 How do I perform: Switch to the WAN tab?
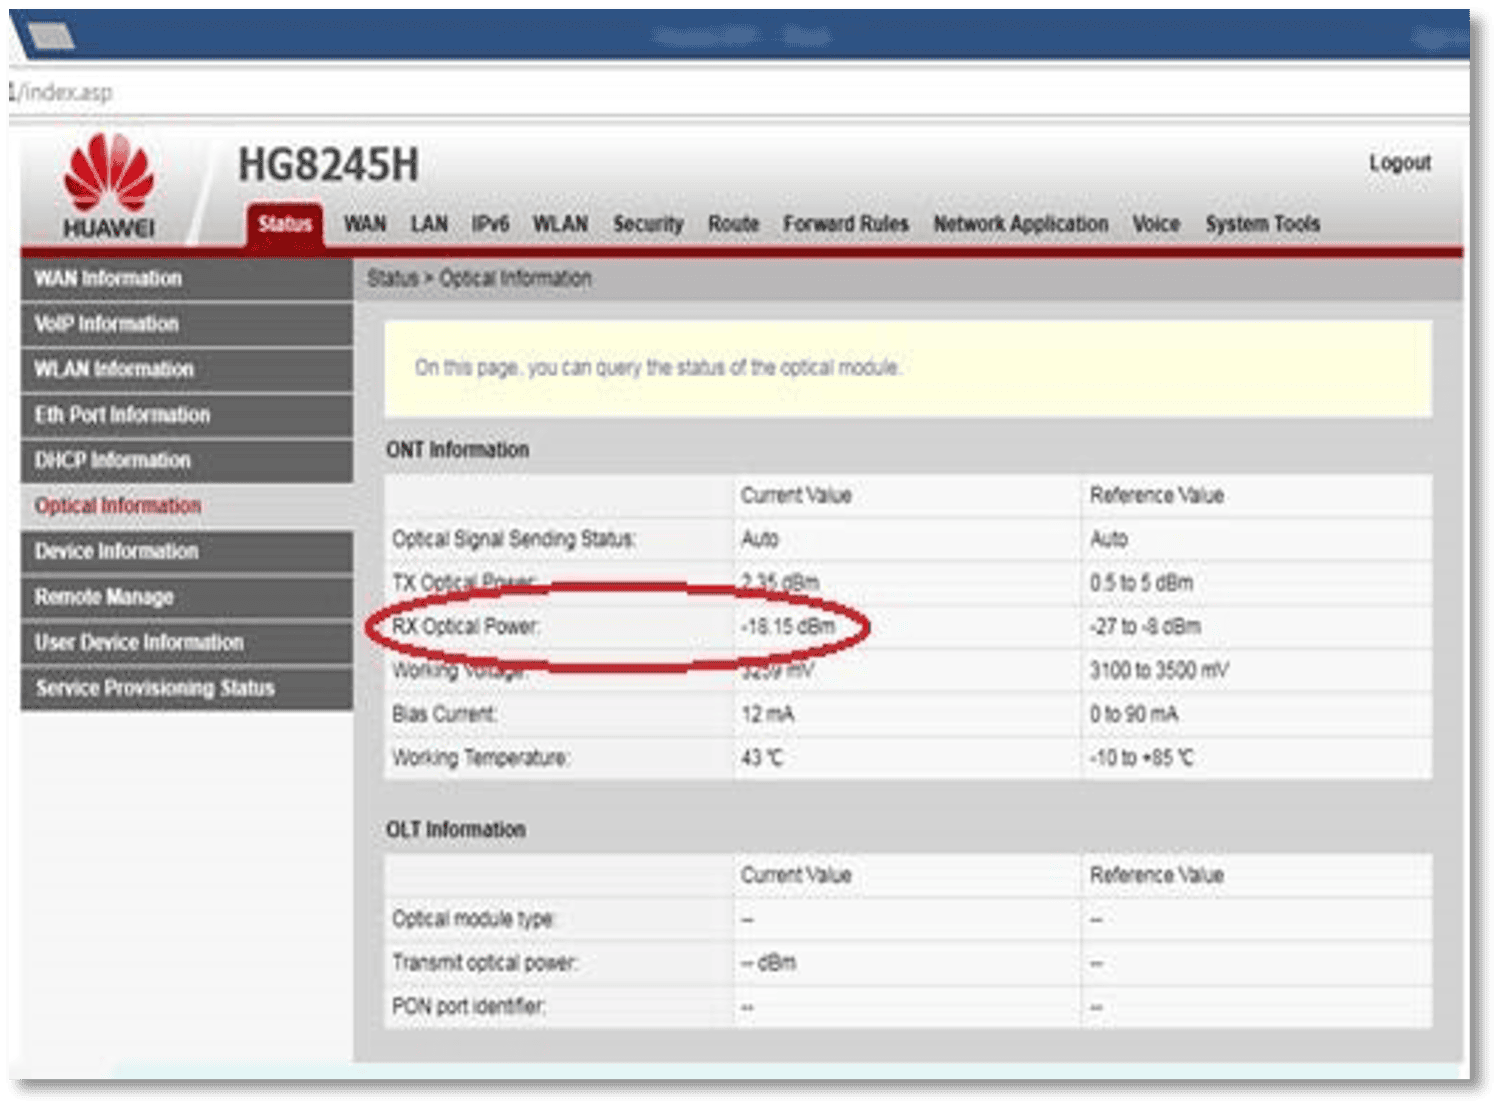click(x=365, y=224)
